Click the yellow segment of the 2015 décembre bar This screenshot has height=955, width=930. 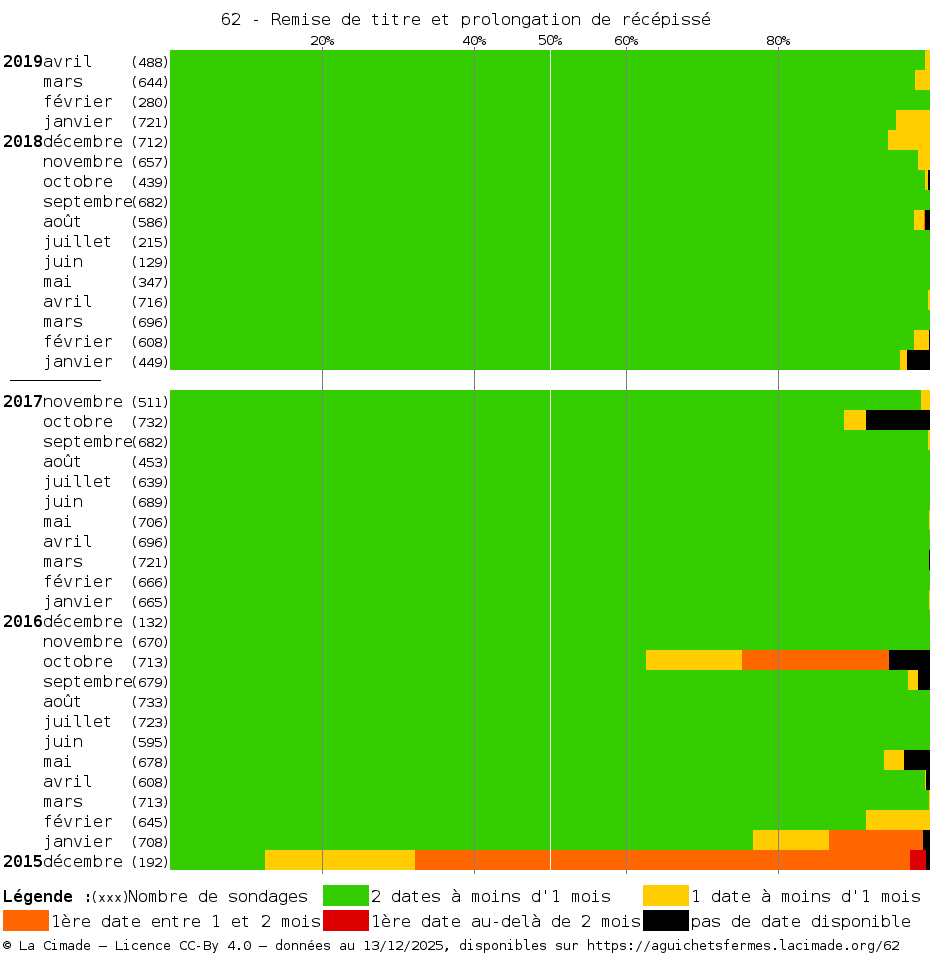[340, 860]
